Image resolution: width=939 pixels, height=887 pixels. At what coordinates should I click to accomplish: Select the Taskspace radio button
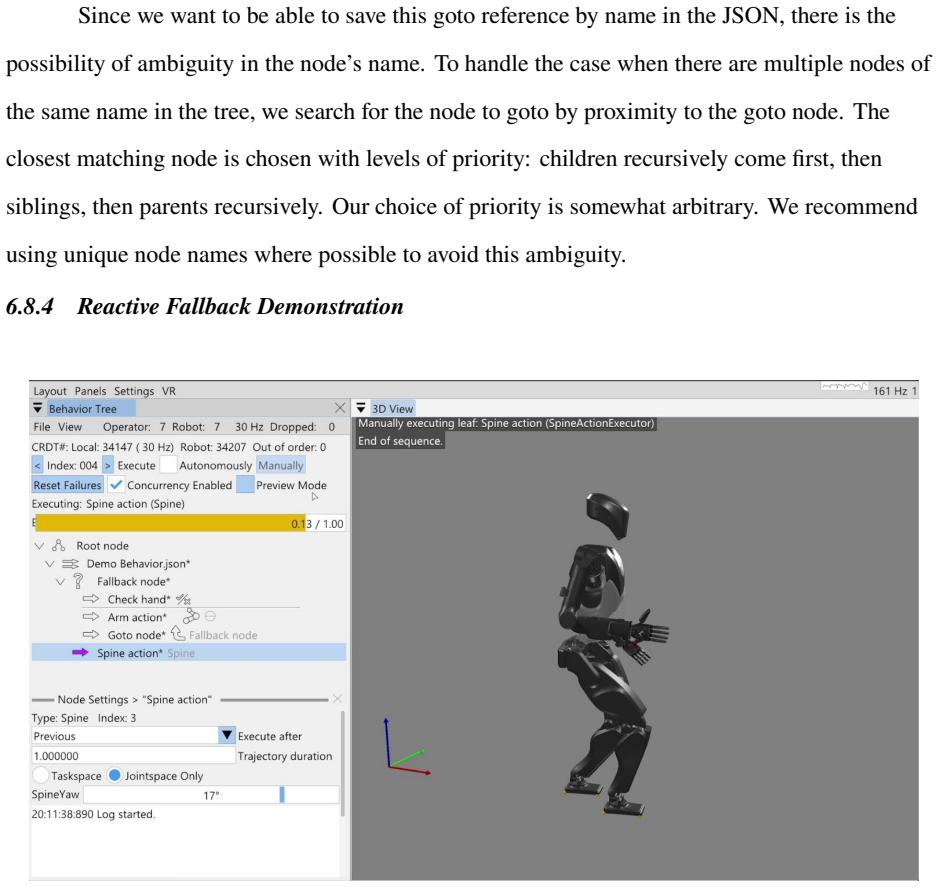40,776
